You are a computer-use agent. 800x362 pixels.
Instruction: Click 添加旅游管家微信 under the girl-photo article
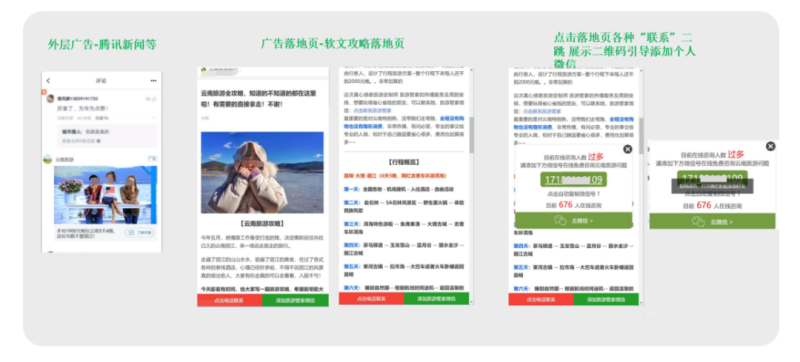295,300
